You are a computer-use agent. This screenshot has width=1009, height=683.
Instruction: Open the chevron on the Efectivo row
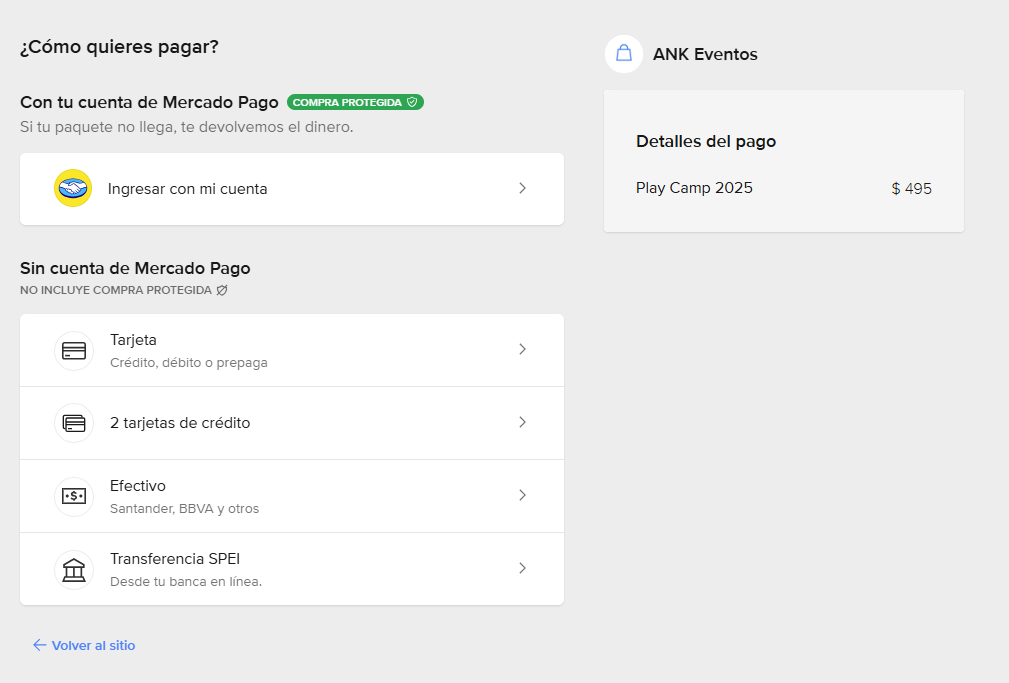pyautogui.click(x=523, y=495)
